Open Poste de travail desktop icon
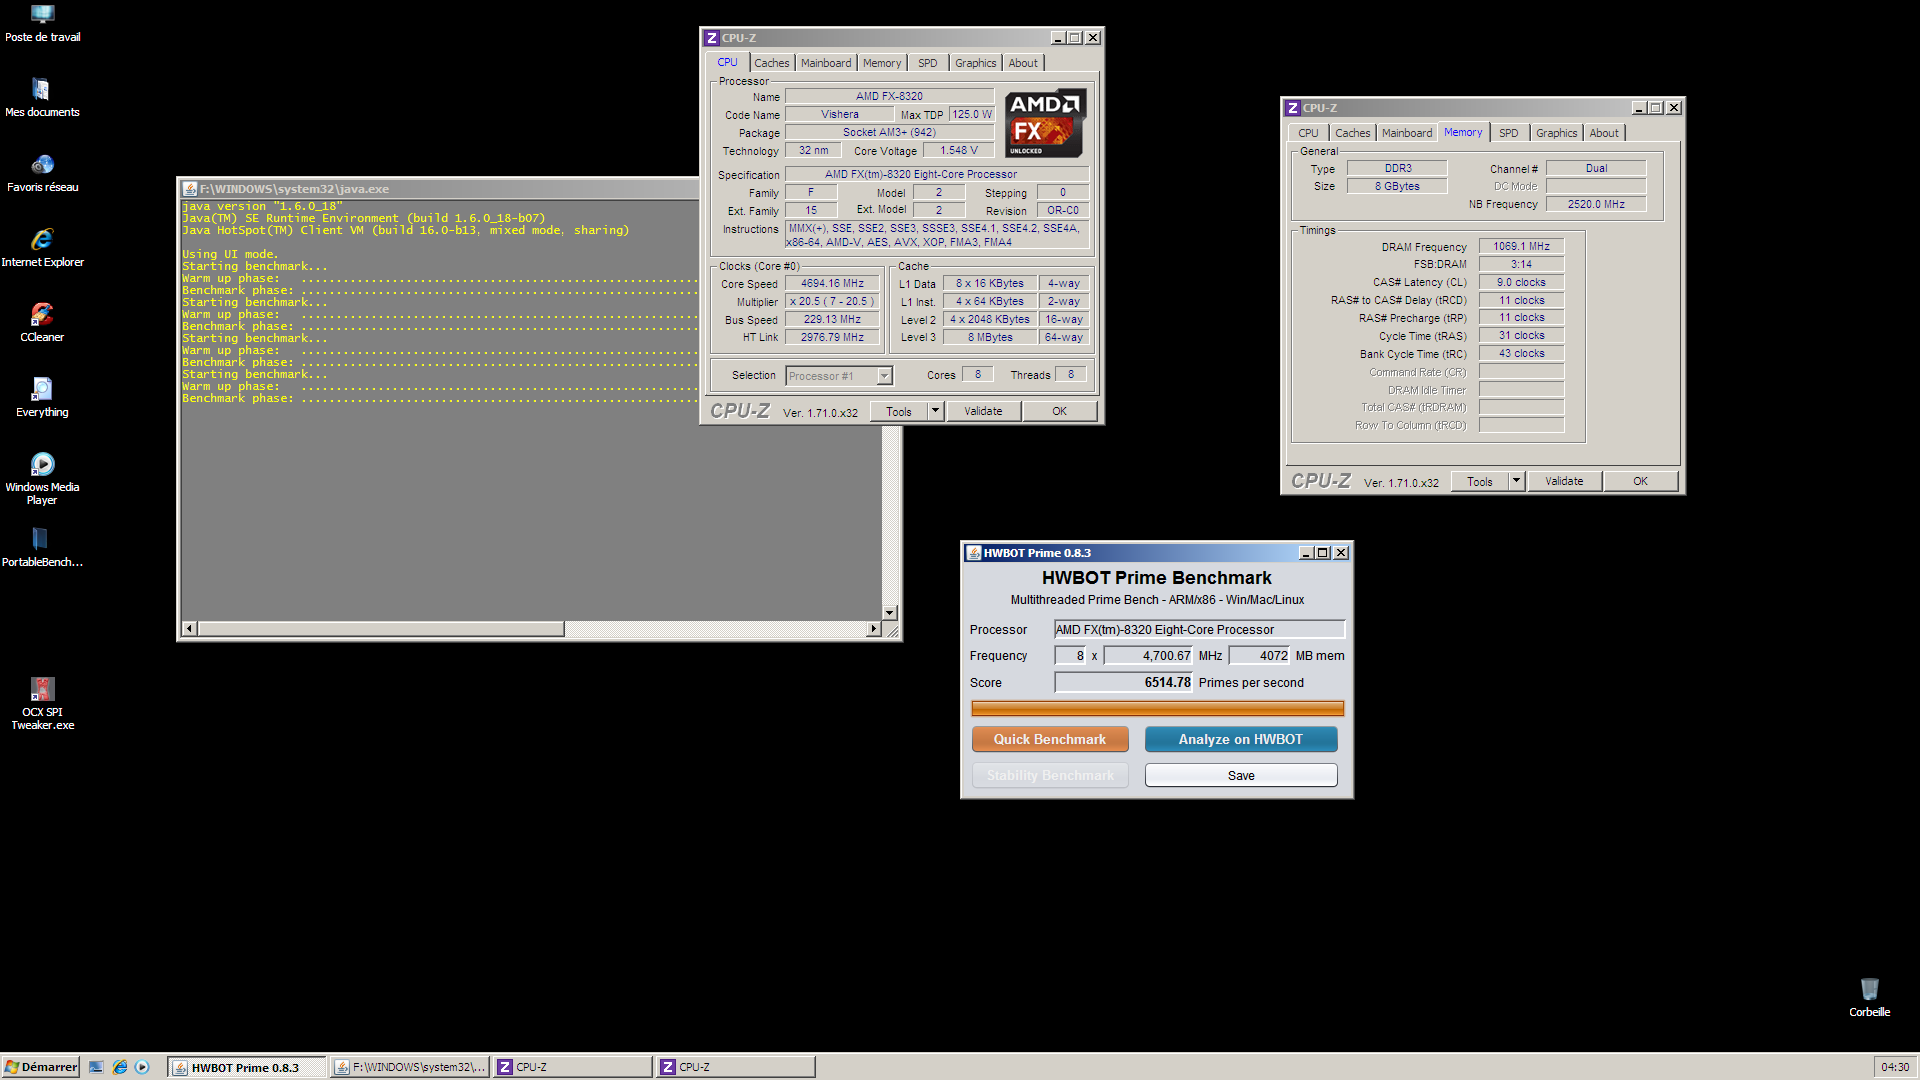This screenshot has height=1080, width=1920. point(42,24)
